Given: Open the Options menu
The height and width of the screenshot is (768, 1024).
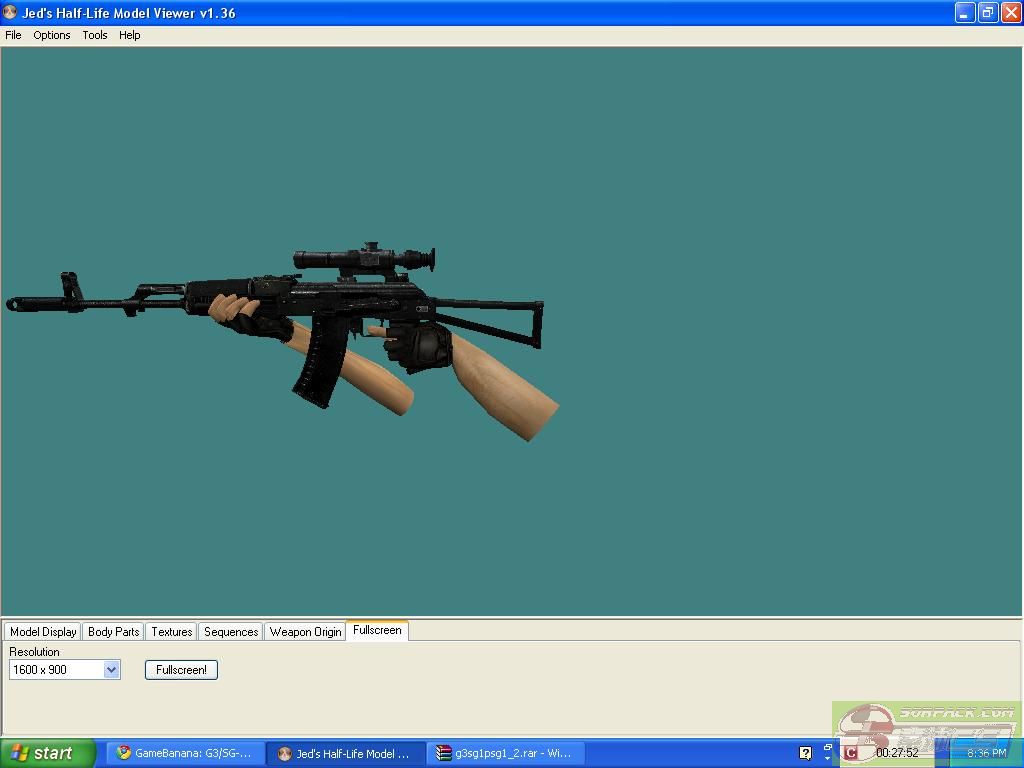Looking at the screenshot, I should pyautogui.click(x=52, y=35).
